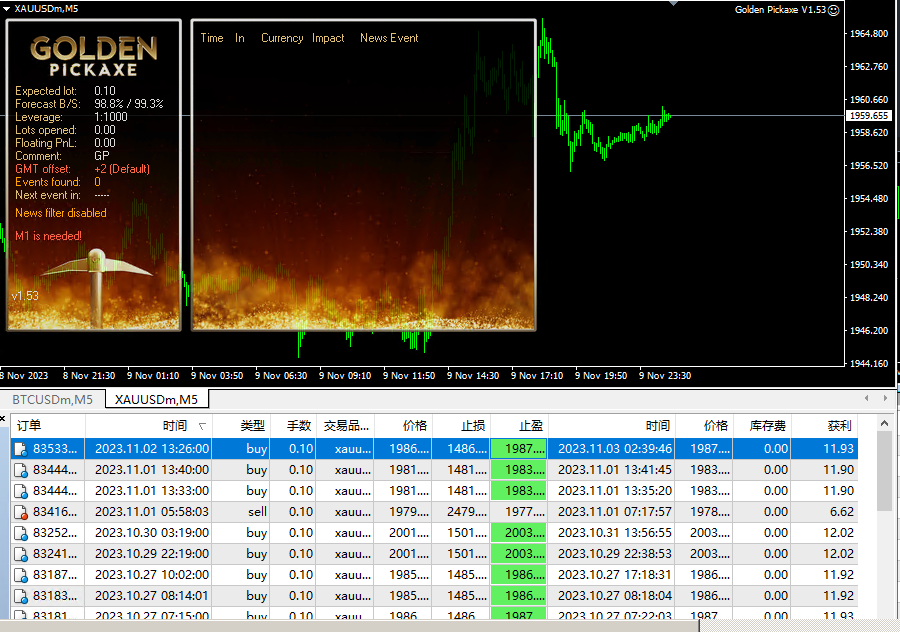Click the Golden Pickaxe smiley face icon

pyautogui.click(x=833, y=10)
